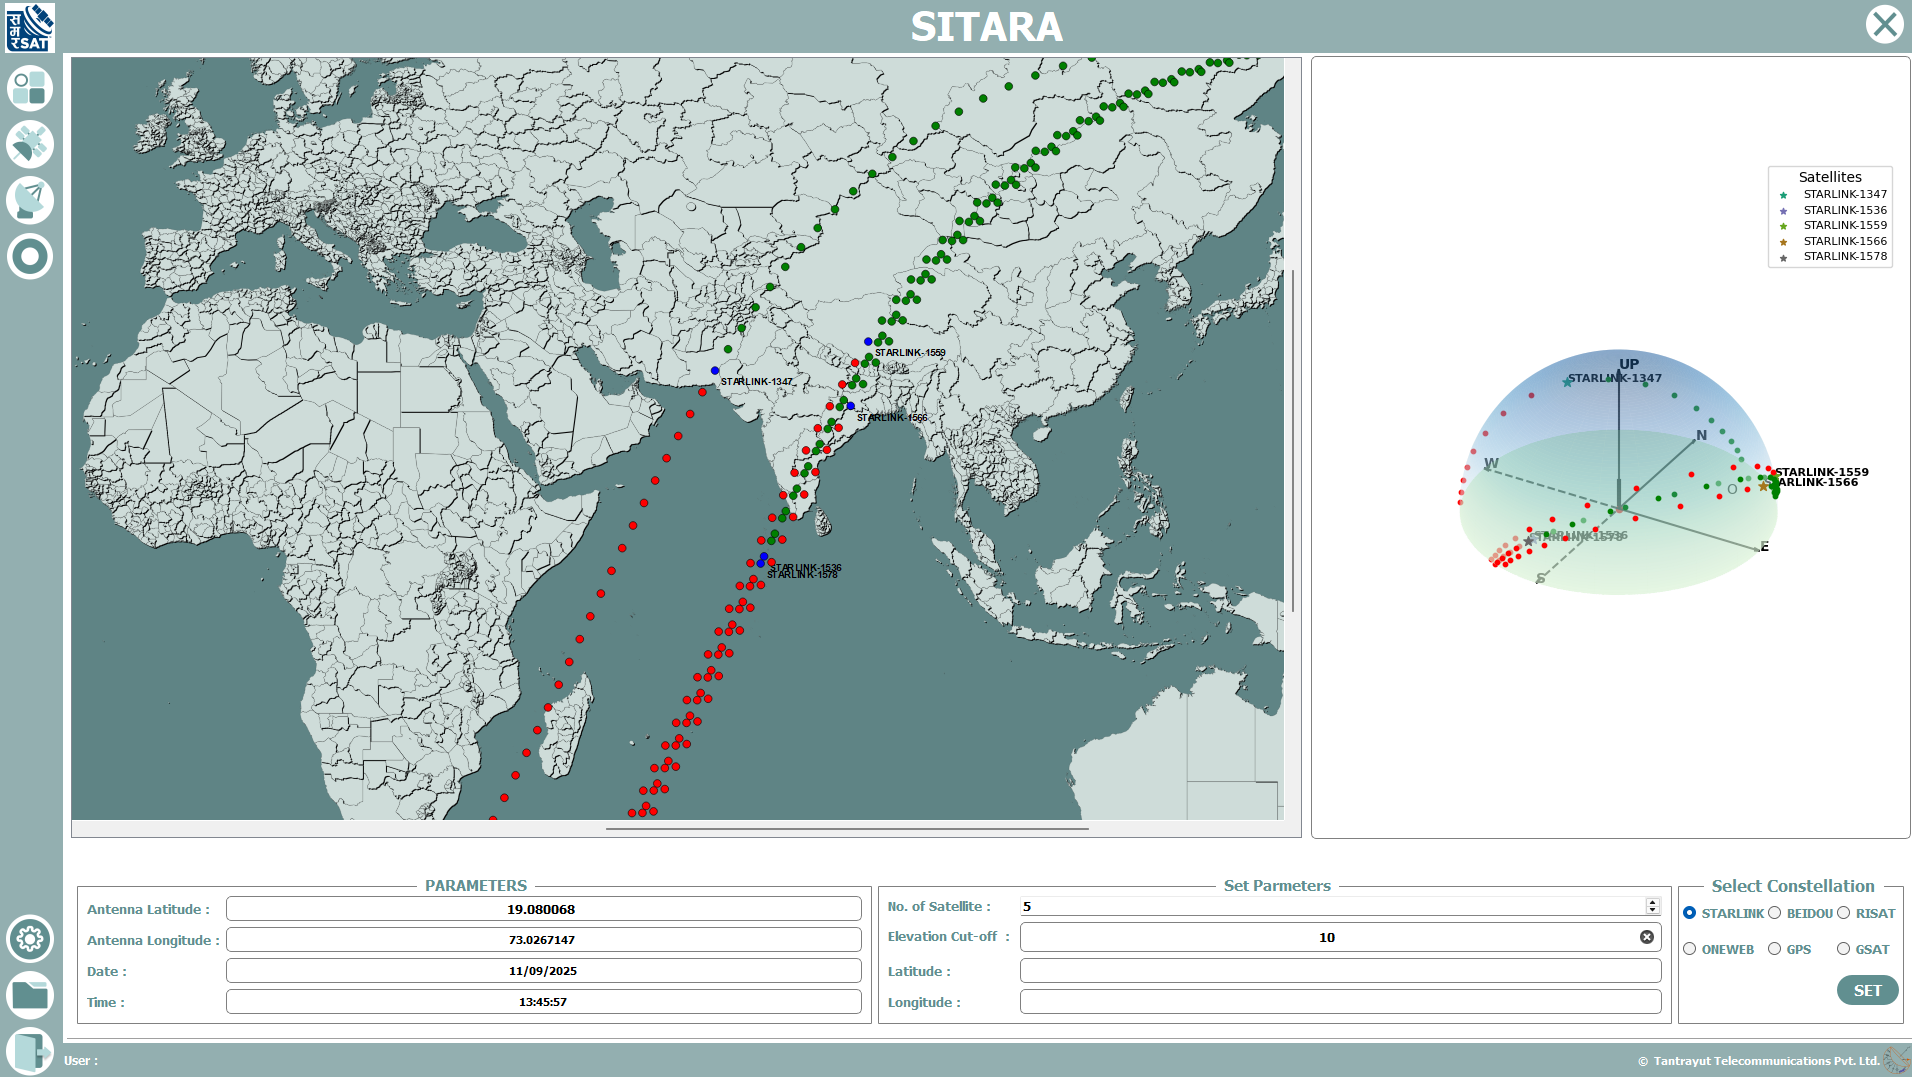Screen dimensions: 1912x1077
Task: Click the Date field showing 11/09/2025
Action: point(543,971)
